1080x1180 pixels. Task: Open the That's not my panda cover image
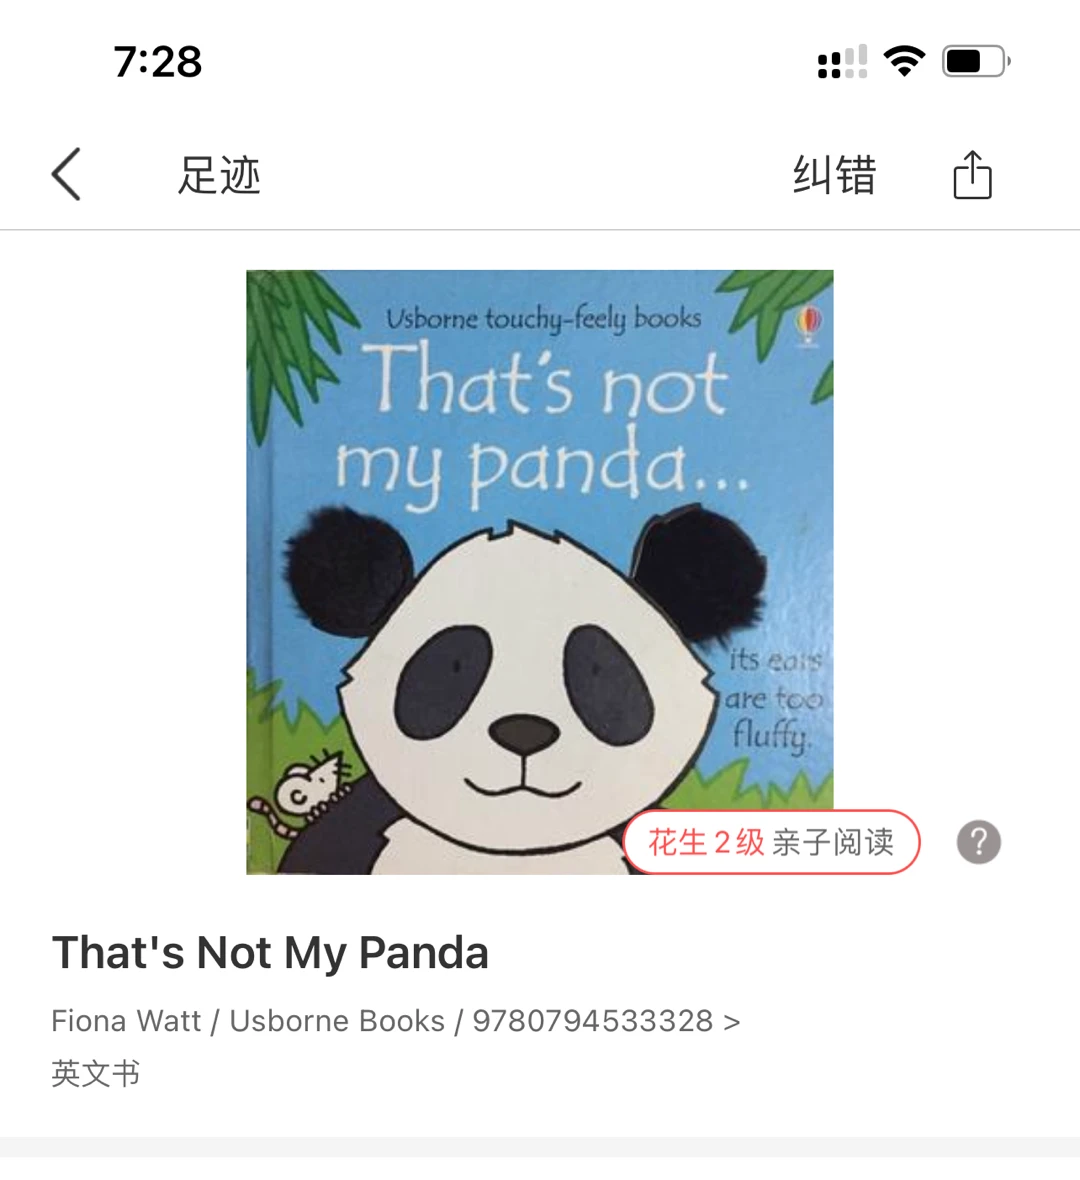pos(540,572)
